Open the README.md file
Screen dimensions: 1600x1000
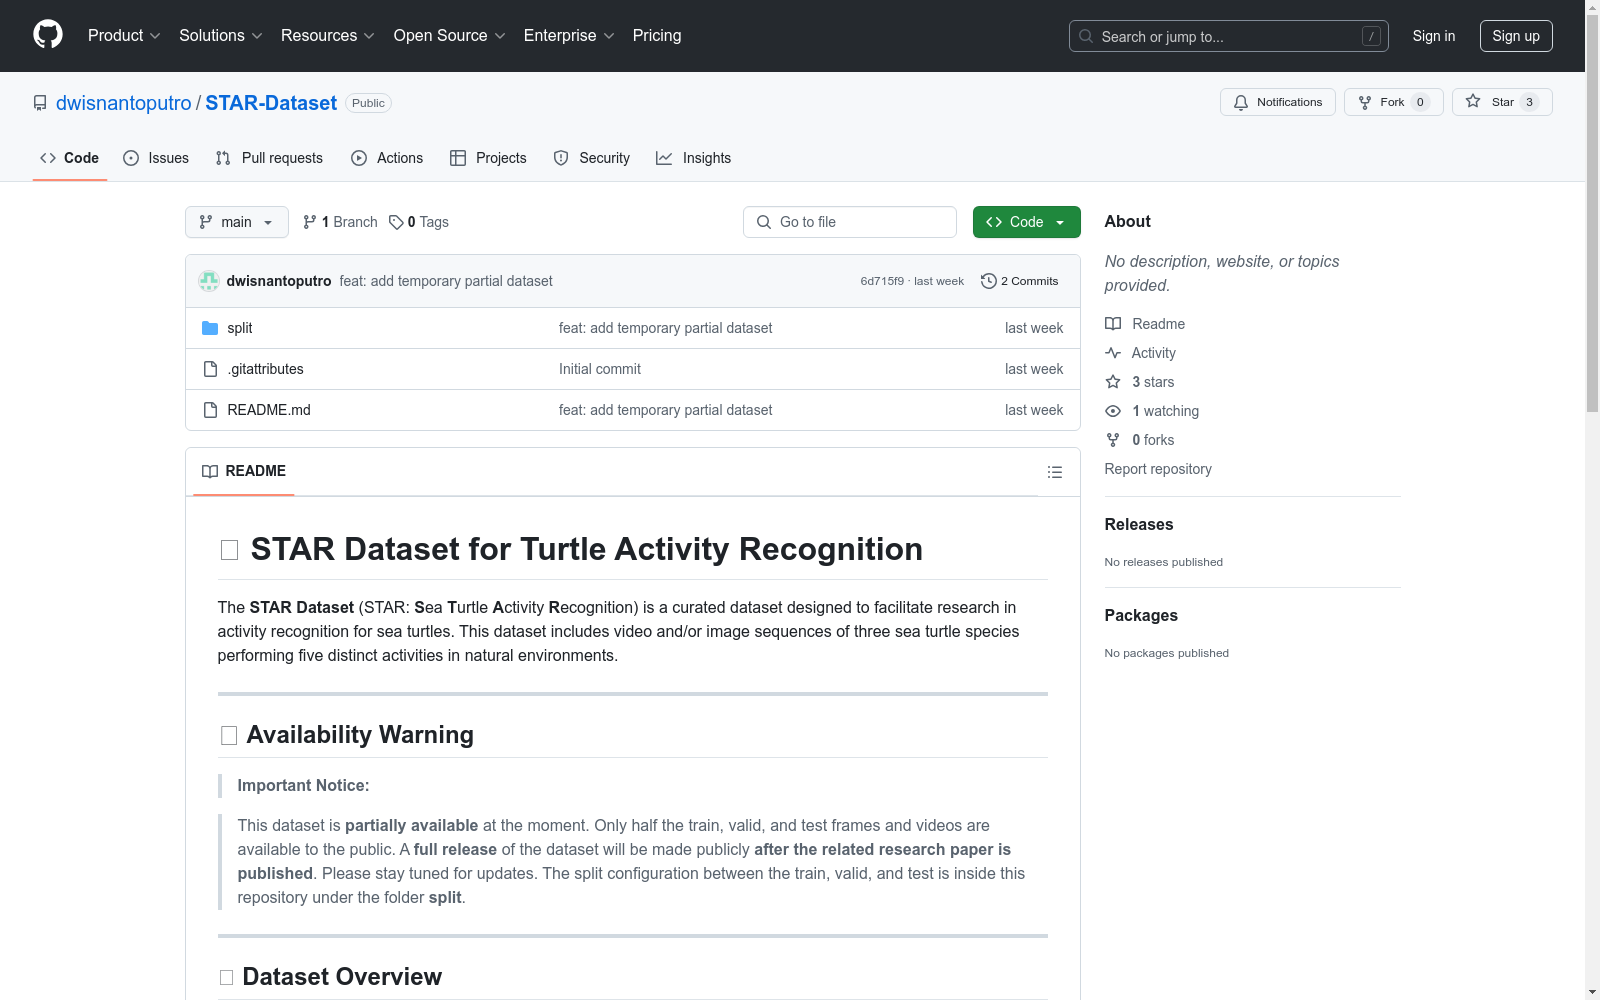point(269,410)
